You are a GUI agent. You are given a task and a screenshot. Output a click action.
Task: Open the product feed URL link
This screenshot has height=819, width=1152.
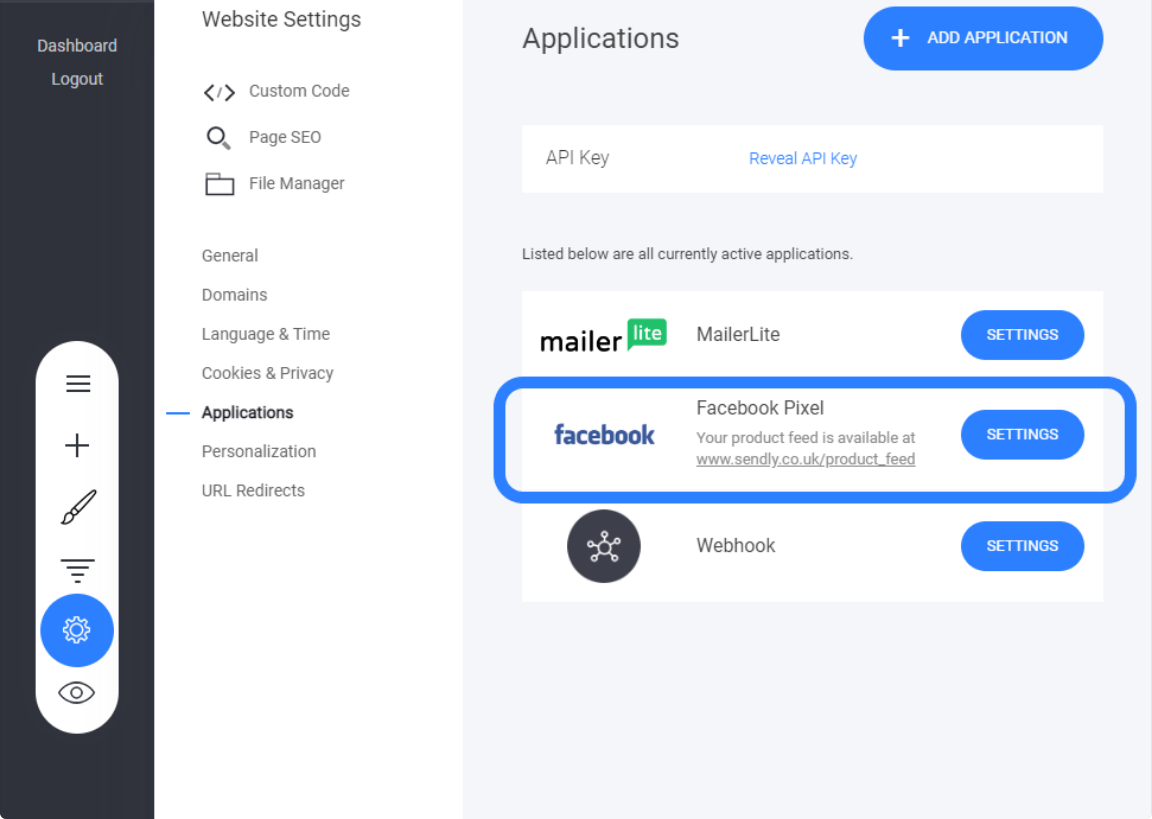(805, 459)
